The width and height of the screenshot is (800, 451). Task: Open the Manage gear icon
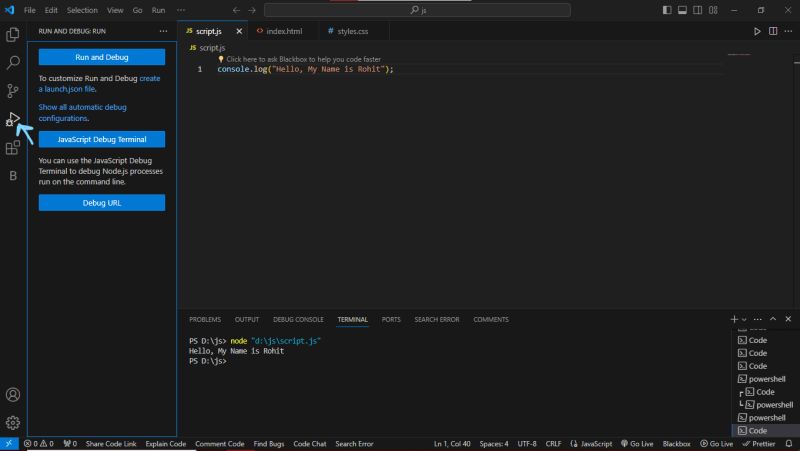tap(13, 422)
